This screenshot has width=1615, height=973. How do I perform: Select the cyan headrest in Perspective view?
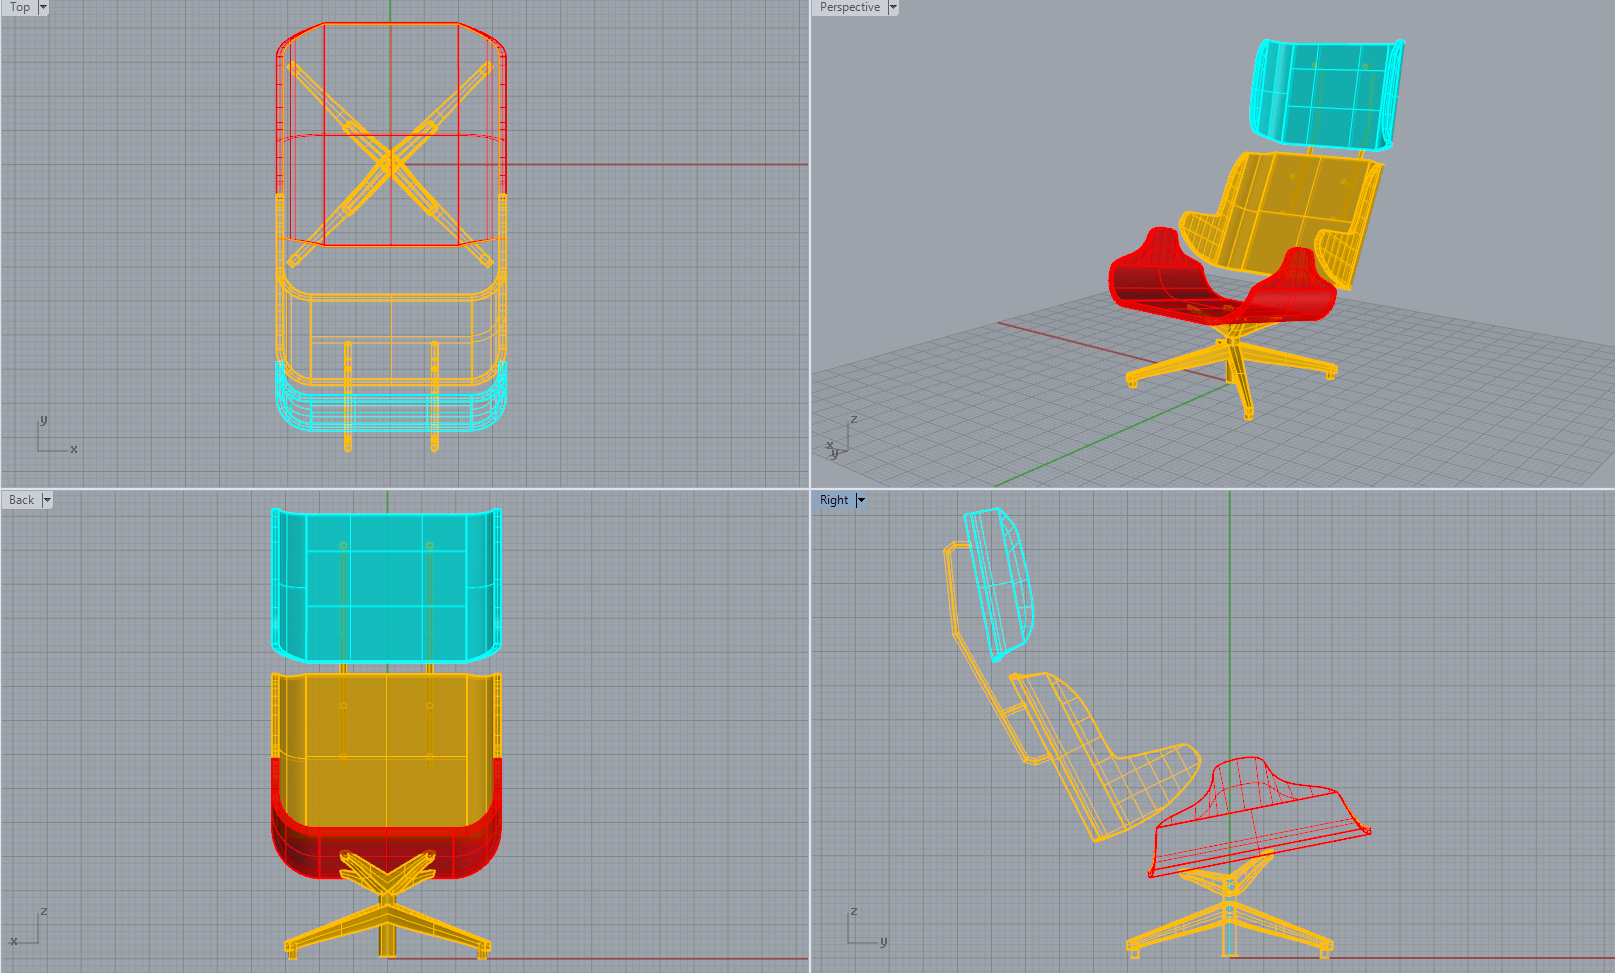pyautogui.click(x=1320, y=95)
